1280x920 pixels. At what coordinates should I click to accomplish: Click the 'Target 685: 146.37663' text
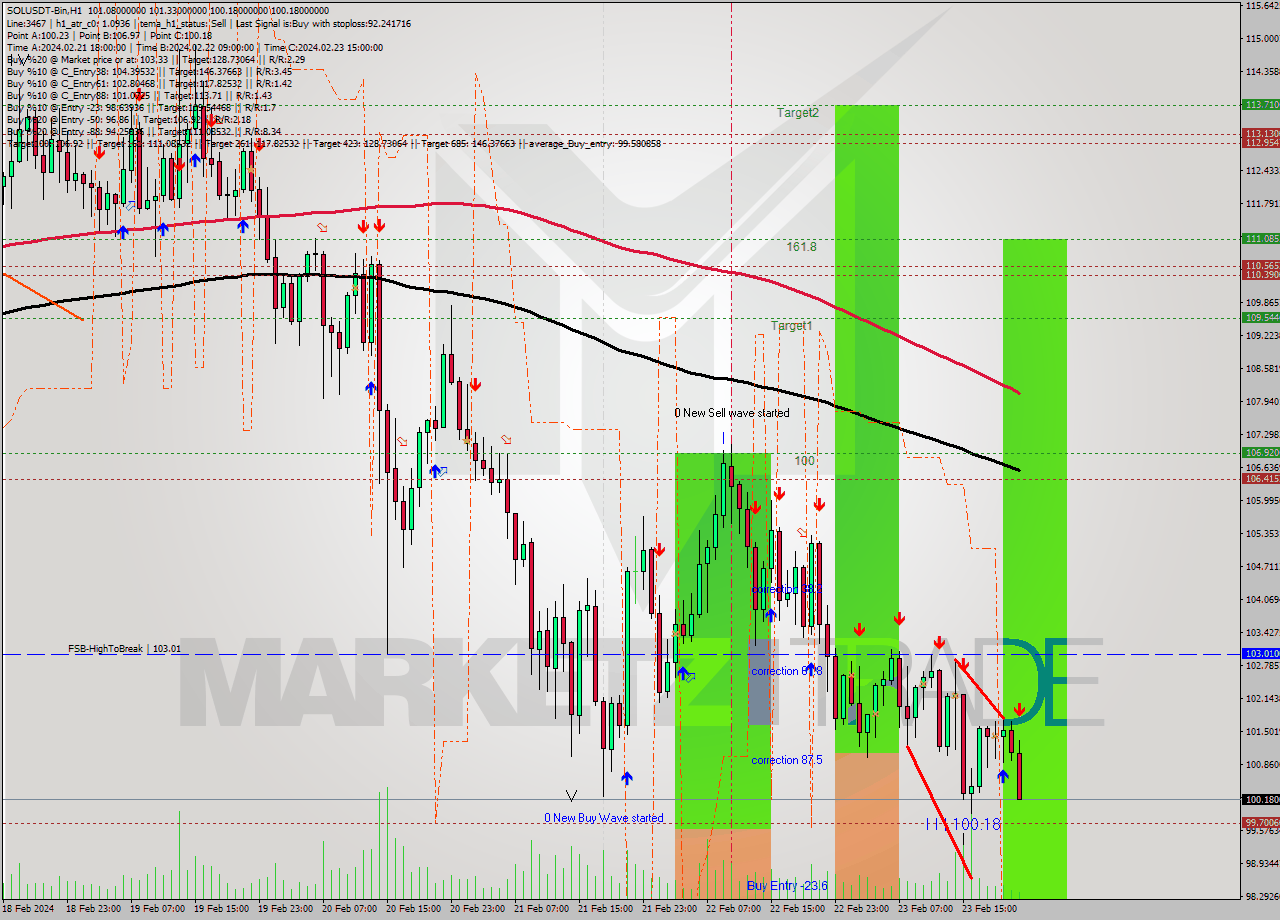coord(468,143)
